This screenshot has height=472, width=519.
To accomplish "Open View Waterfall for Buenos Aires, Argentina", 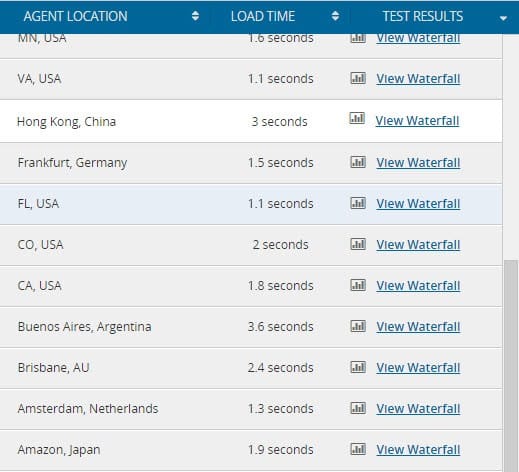I will click(418, 327).
